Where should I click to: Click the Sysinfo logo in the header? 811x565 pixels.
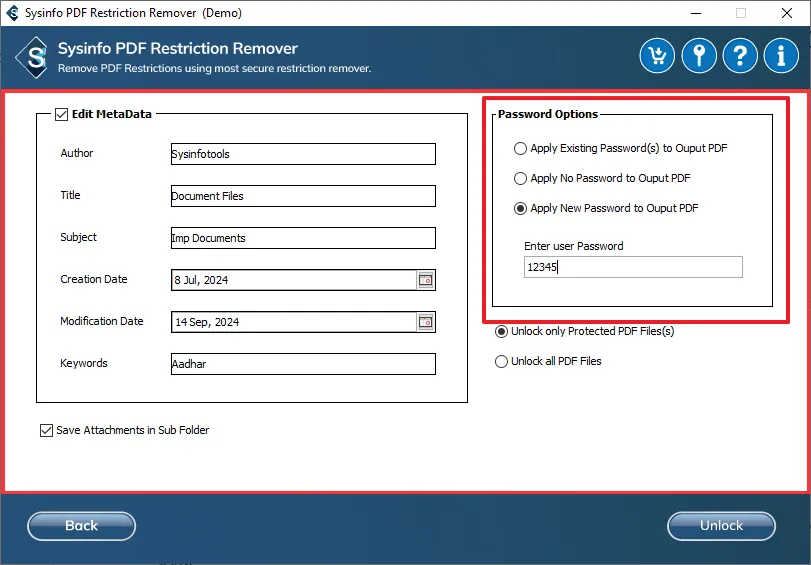pos(34,57)
